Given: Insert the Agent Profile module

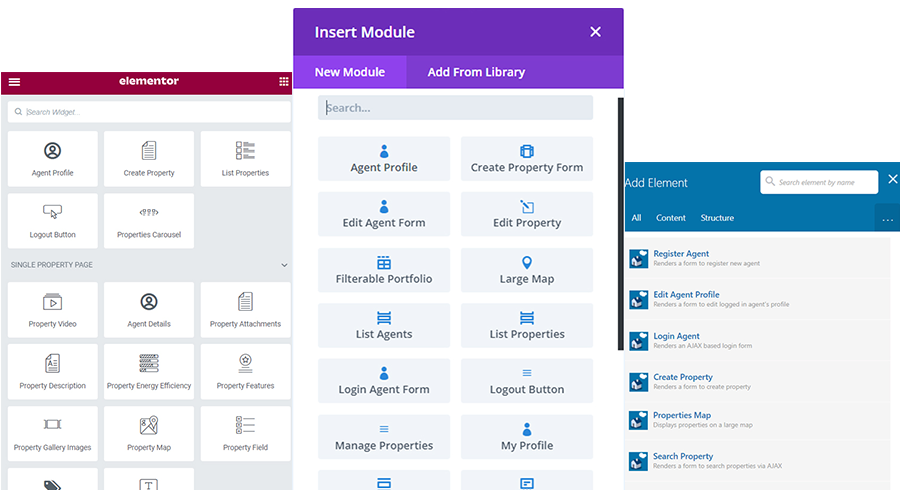Looking at the screenshot, I should pyautogui.click(x=384, y=159).
